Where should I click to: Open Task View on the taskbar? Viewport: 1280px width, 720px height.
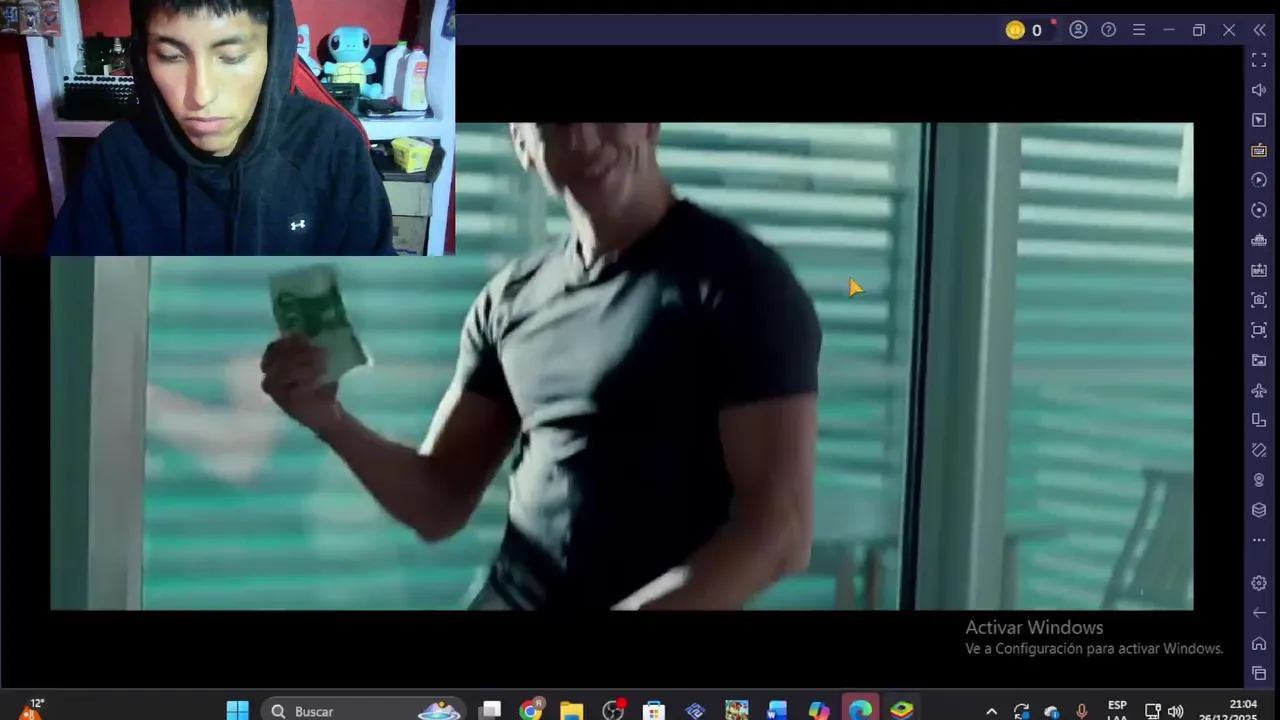490,711
